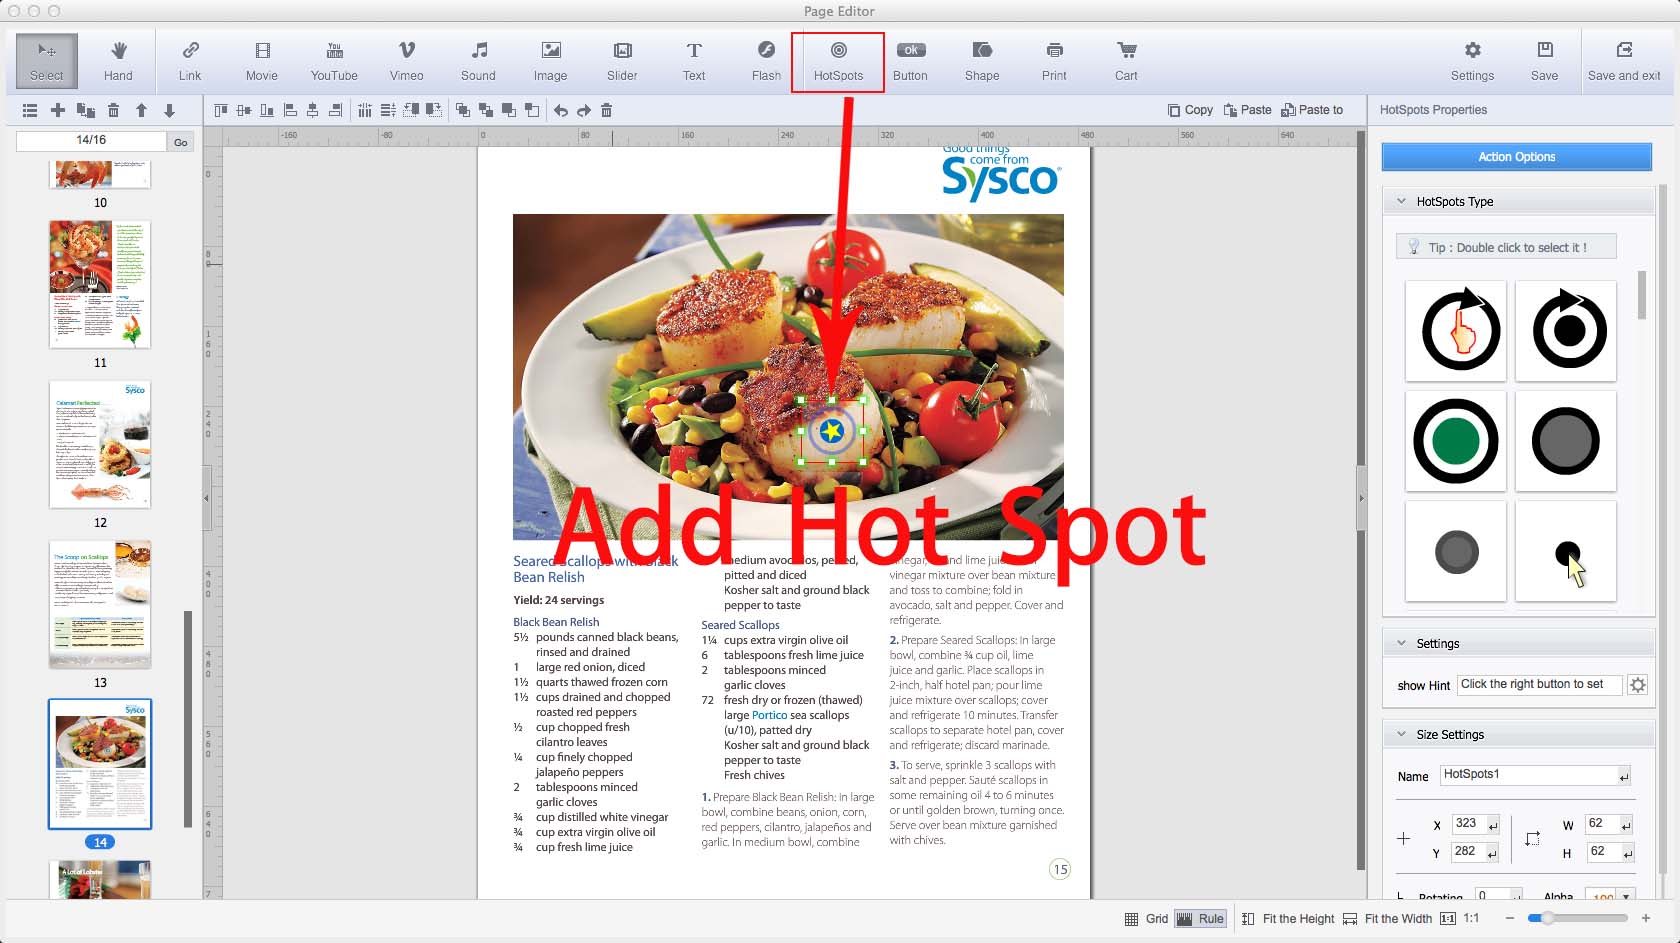
Task: Add a new page with plus icon
Action: coord(58,110)
